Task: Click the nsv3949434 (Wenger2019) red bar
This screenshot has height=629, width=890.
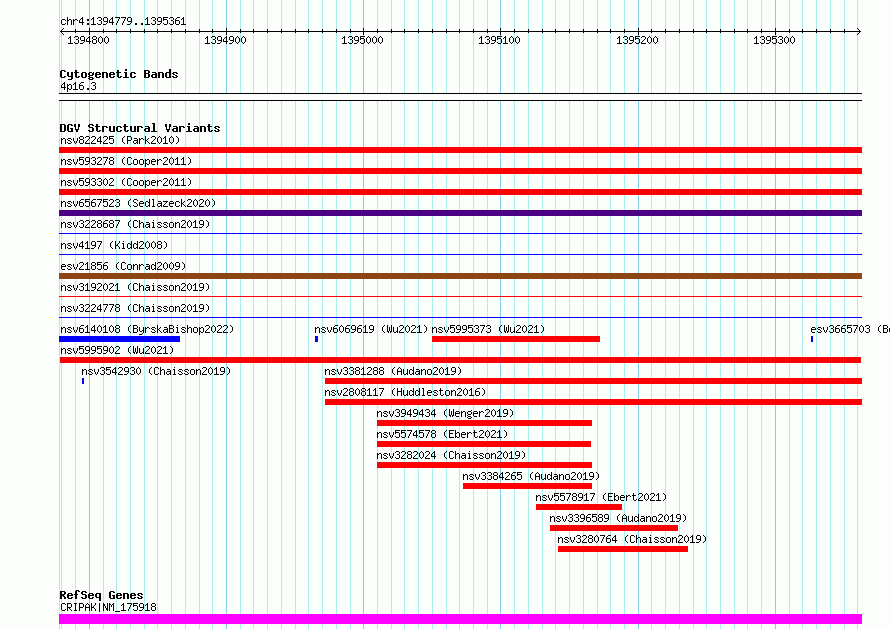Action: point(484,423)
